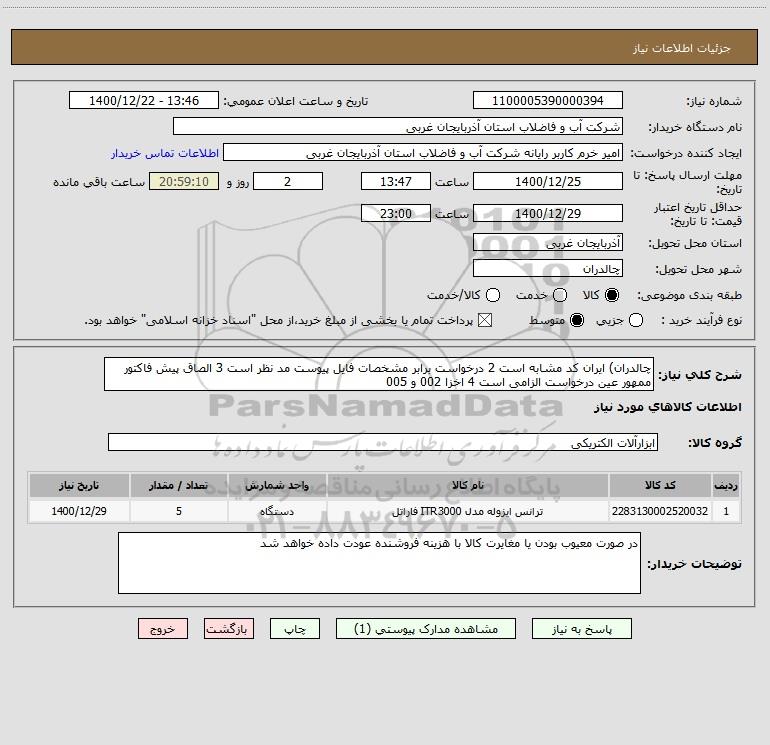Click the quantity cell showing 5
The width and height of the screenshot is (770, 745).
tap(179, 511)
